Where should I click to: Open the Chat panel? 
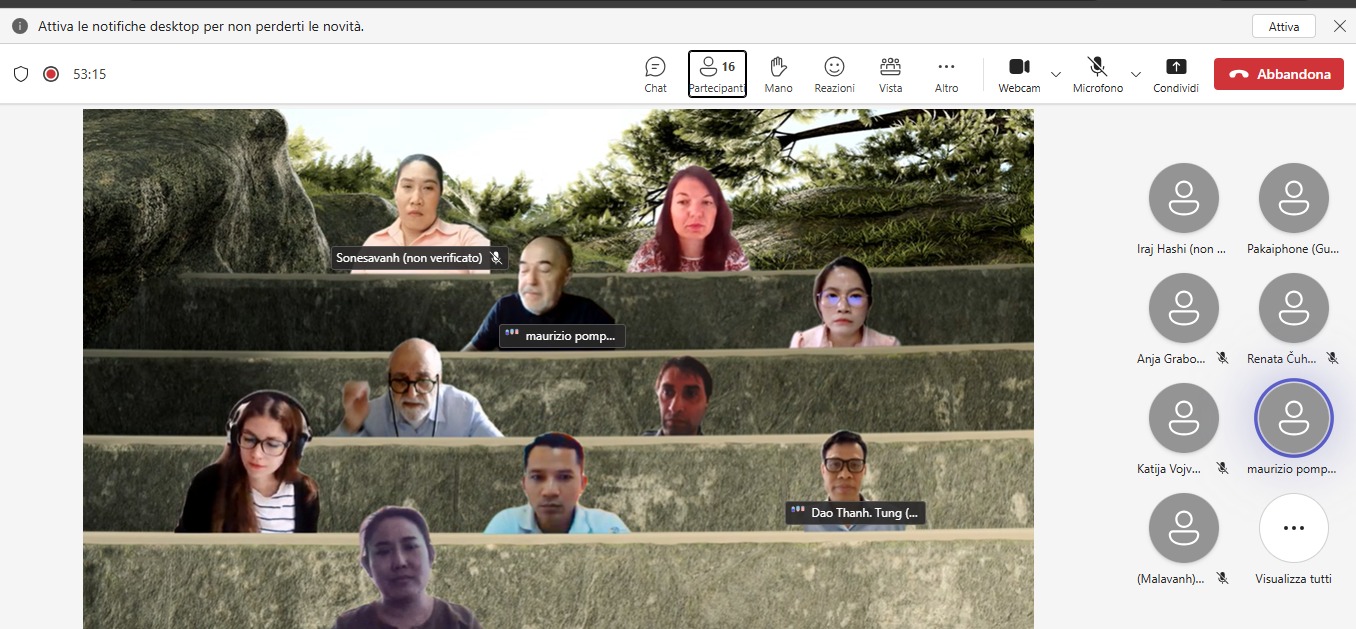click(x=655, y=74)
